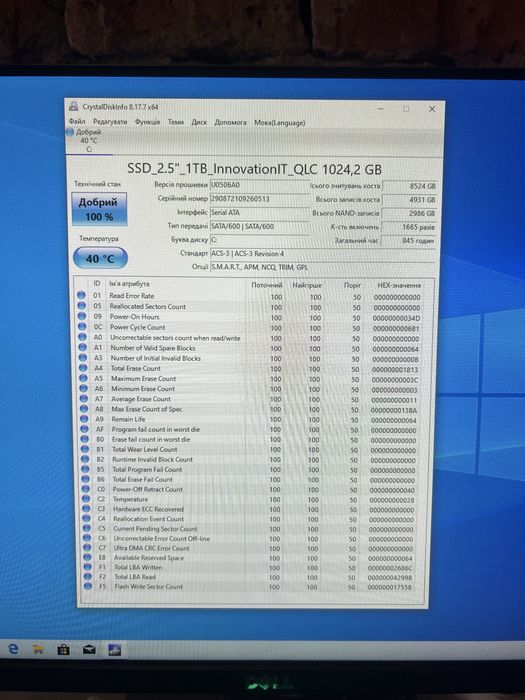Image resolution: width=525 pixels, height=700 pixels.
Task: Click the Поріг column header
Action: (352, 285)
